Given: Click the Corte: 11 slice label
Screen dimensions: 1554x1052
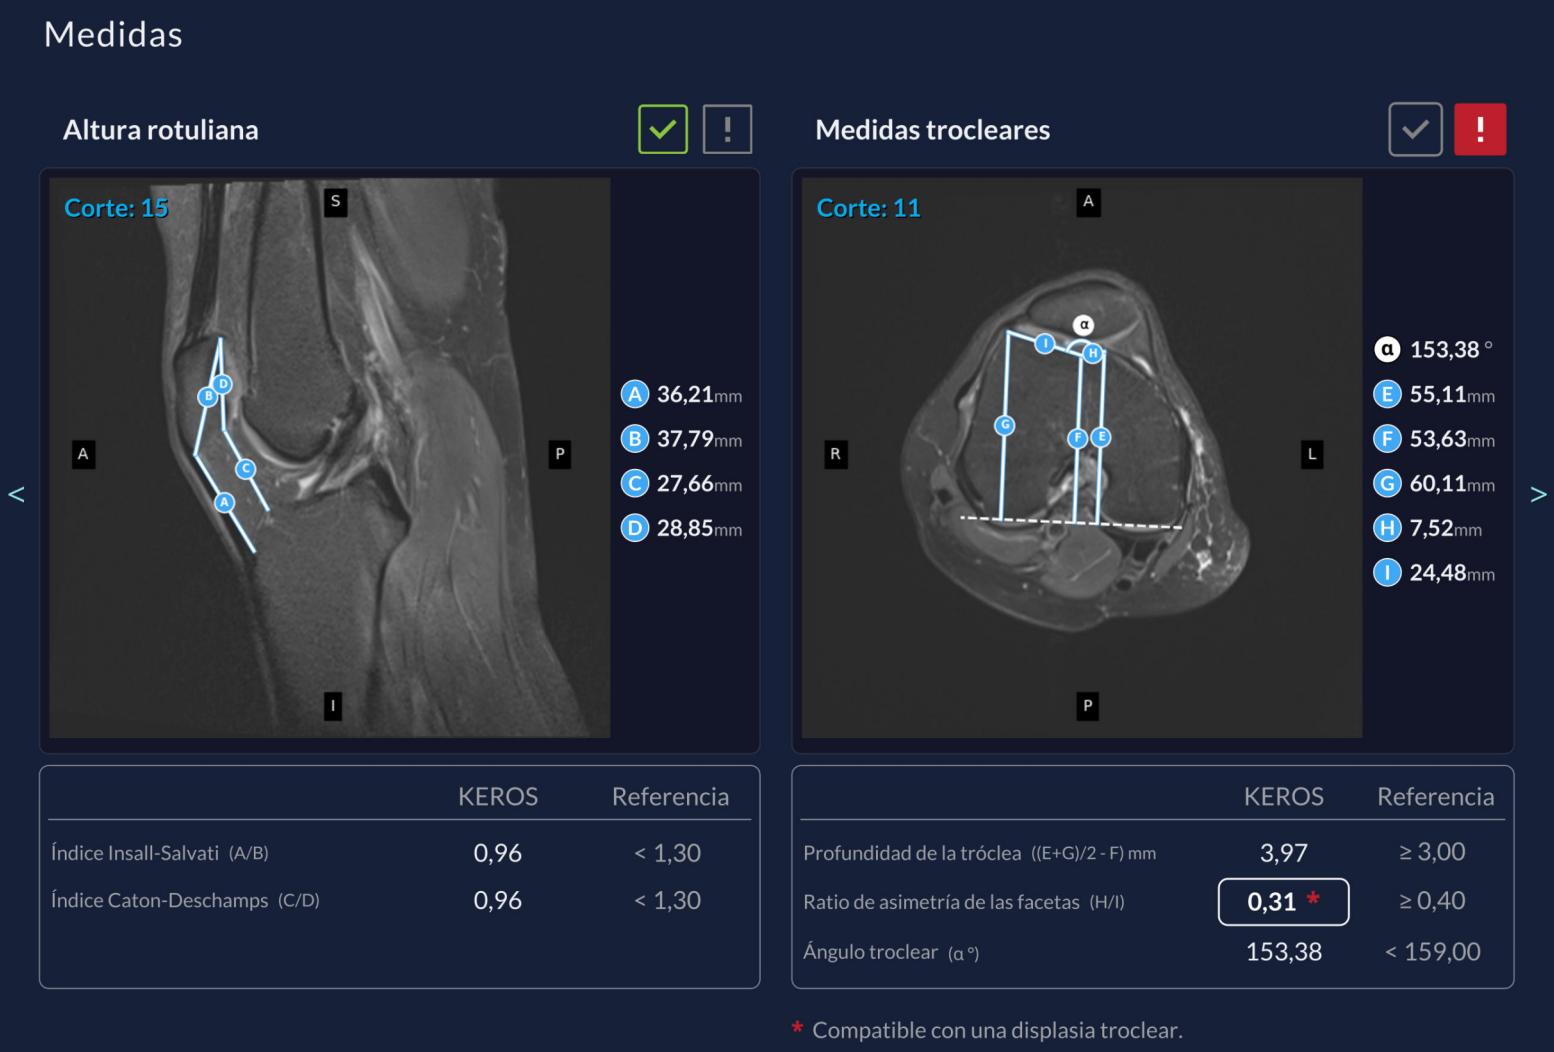Looking at the screenshot, I should point(868,208).
